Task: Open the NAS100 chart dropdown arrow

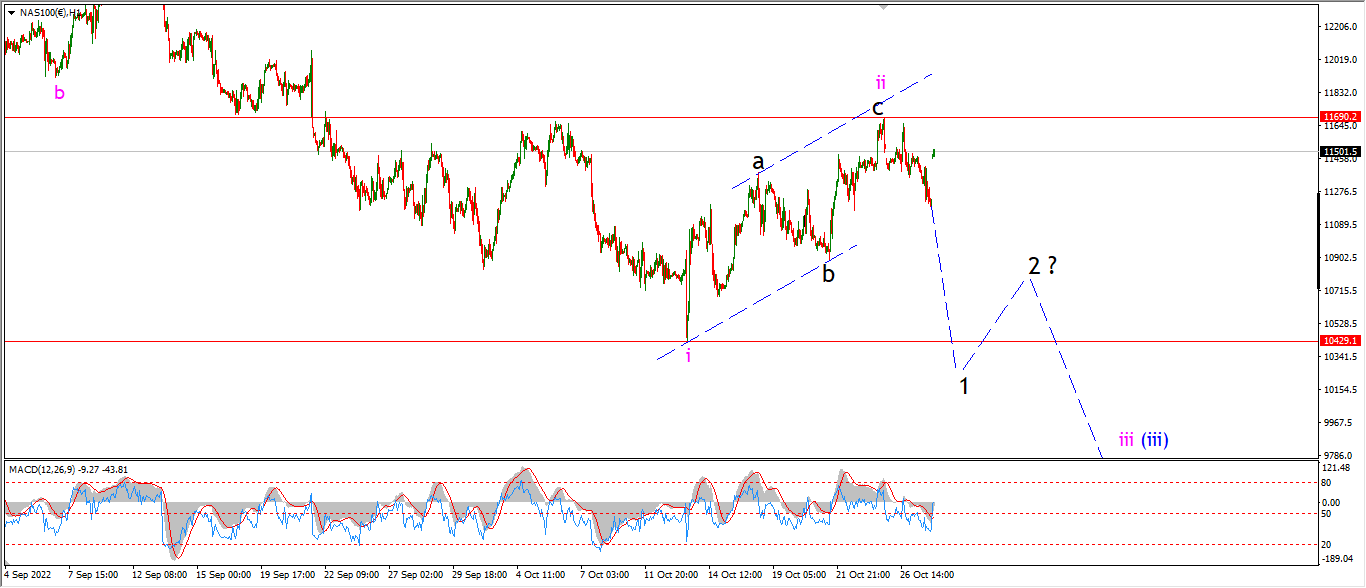Action: (11, 13)
